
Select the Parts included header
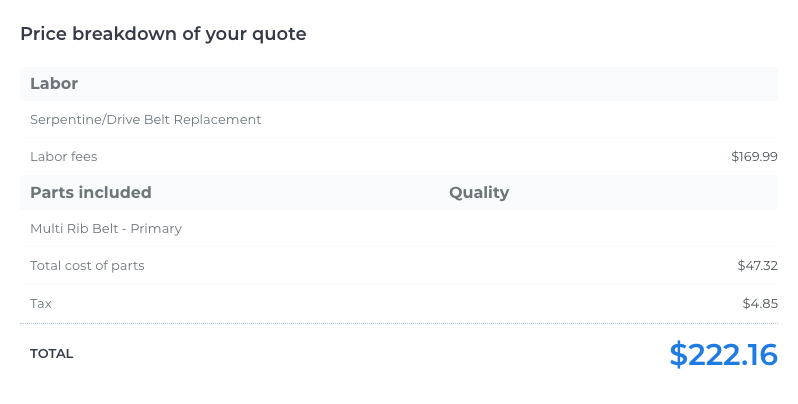[91, 192]
